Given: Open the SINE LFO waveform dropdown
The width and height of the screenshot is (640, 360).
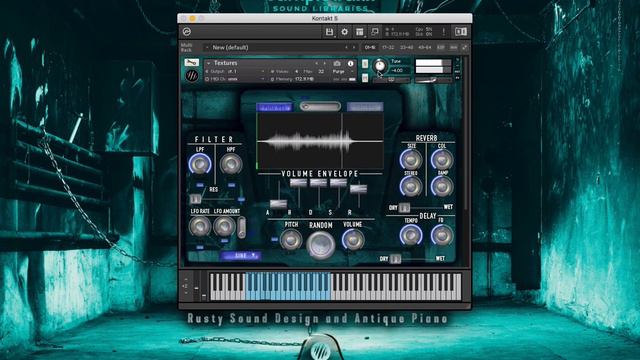Looking at the screenshot, I should (240, 256).
